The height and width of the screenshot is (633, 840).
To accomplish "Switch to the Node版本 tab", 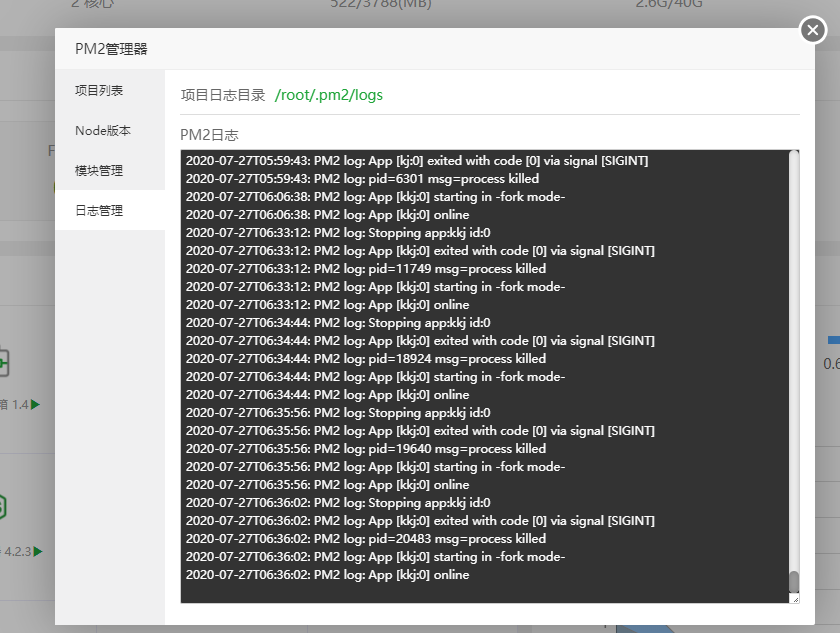I will 110,130.
